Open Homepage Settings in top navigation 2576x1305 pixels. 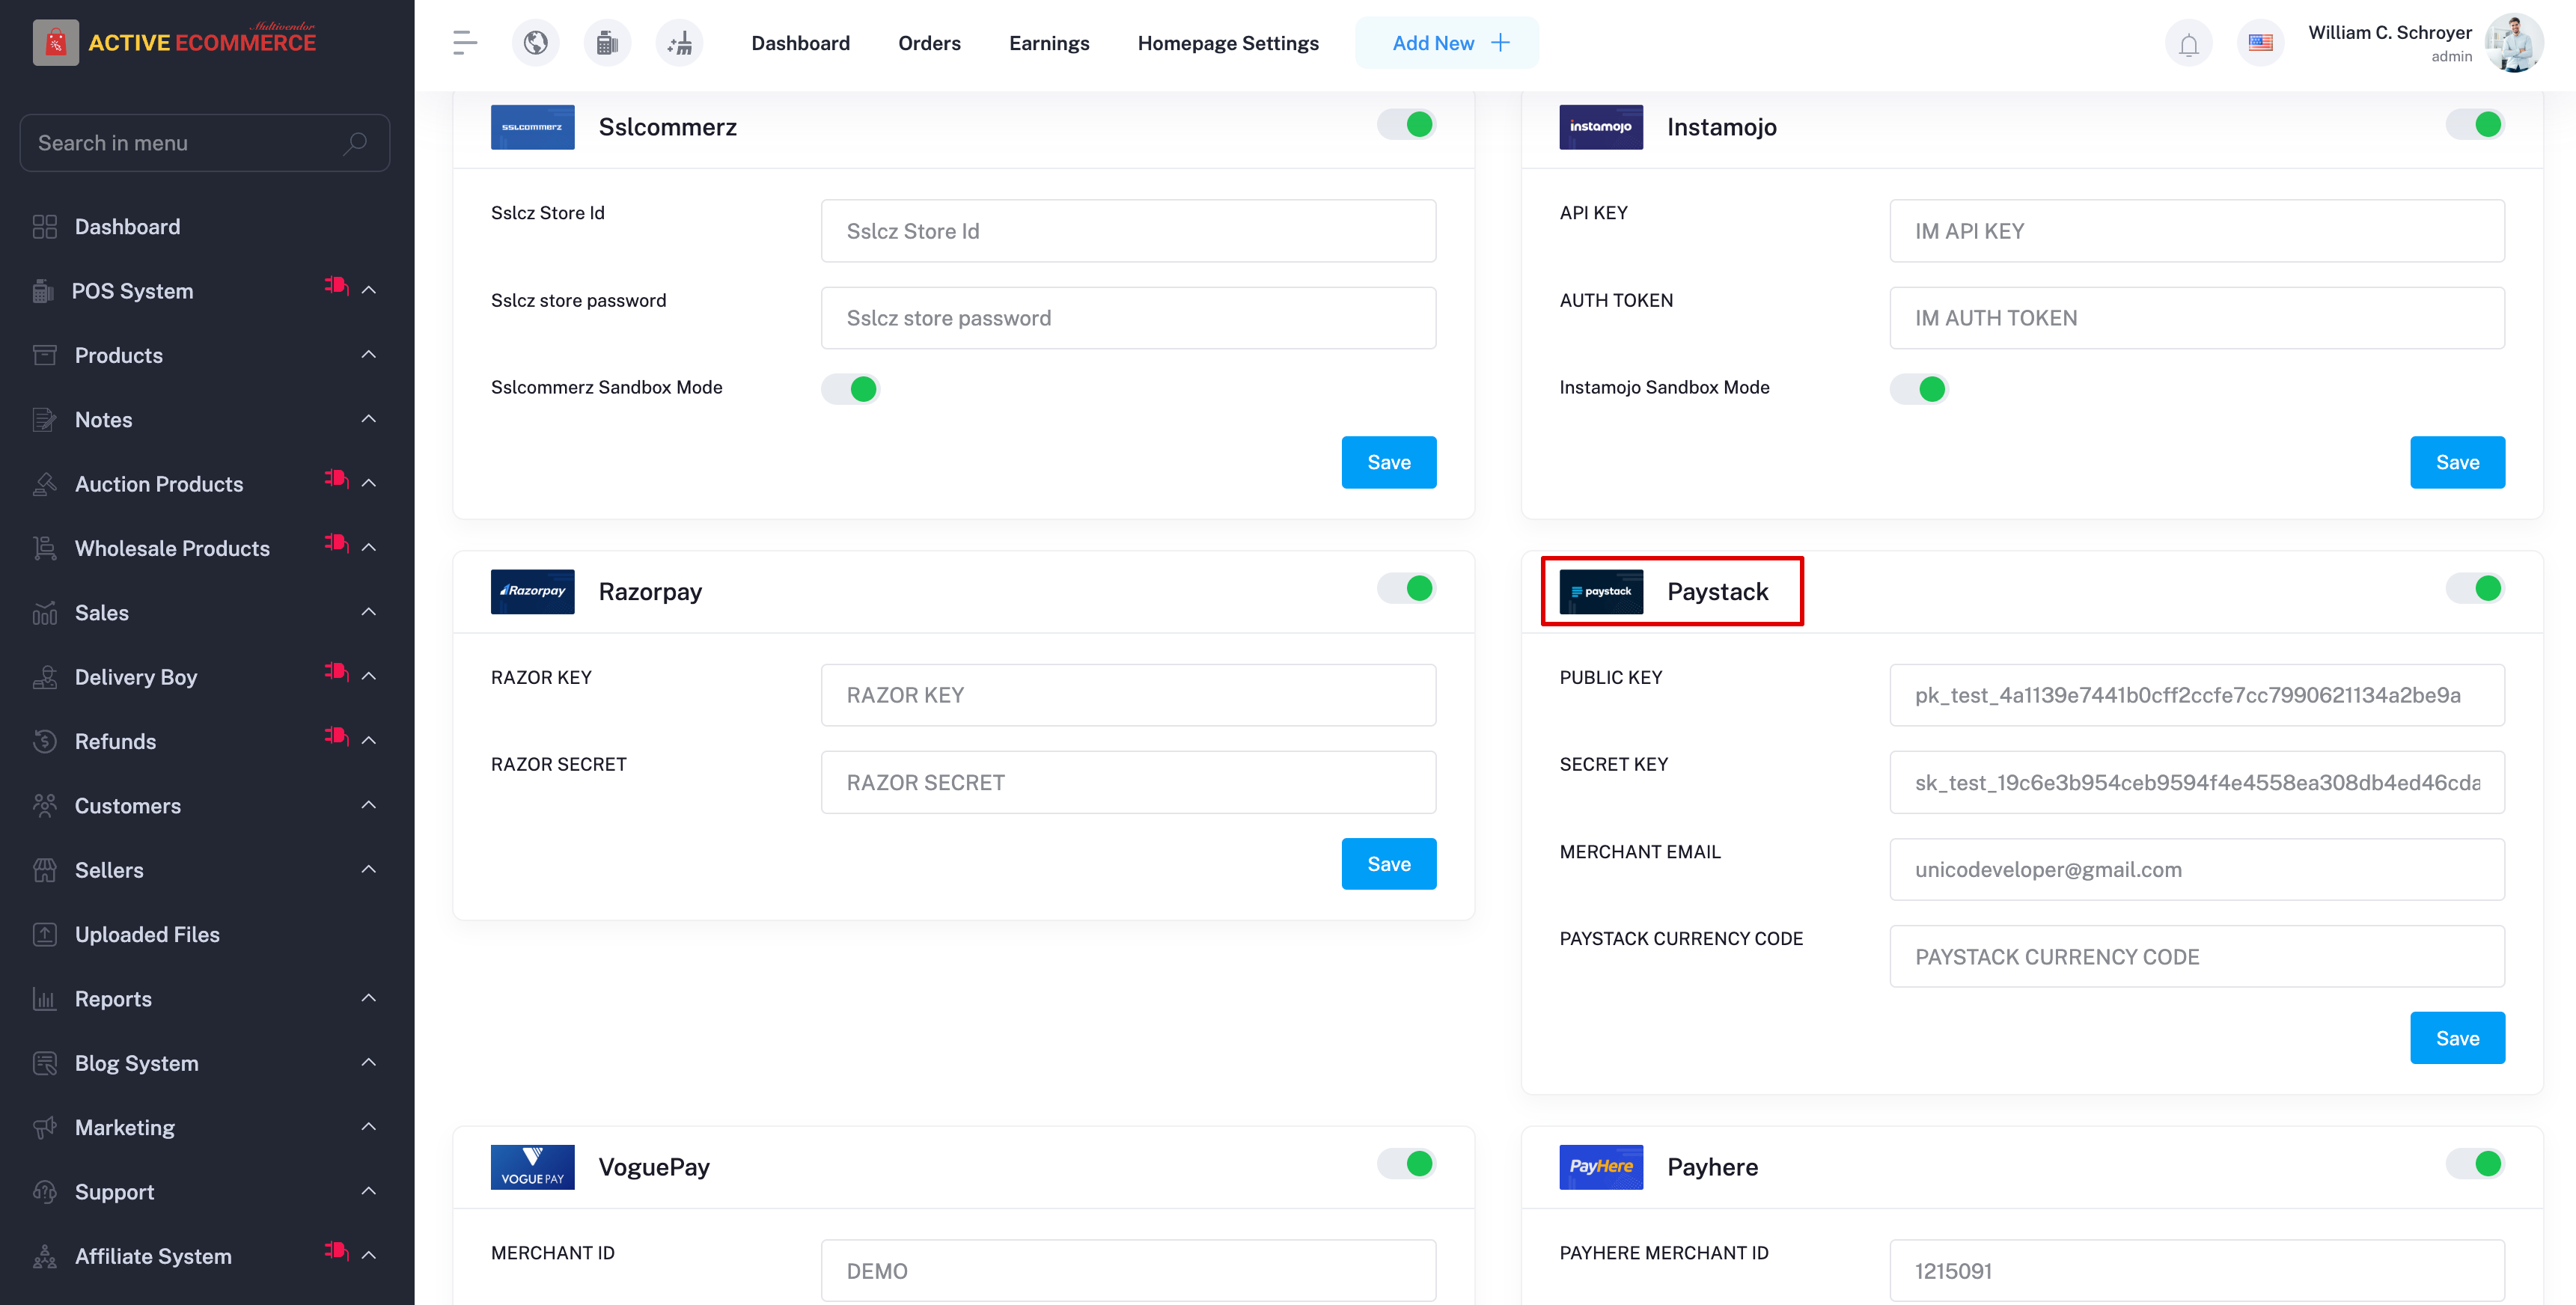point(1228,43)
